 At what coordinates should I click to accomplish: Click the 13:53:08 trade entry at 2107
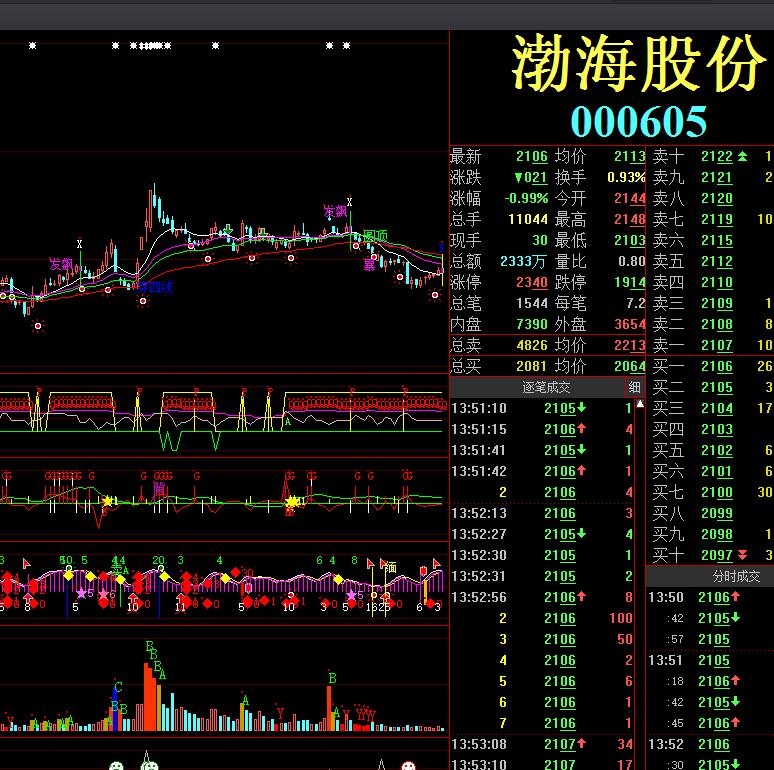point(542,744)
